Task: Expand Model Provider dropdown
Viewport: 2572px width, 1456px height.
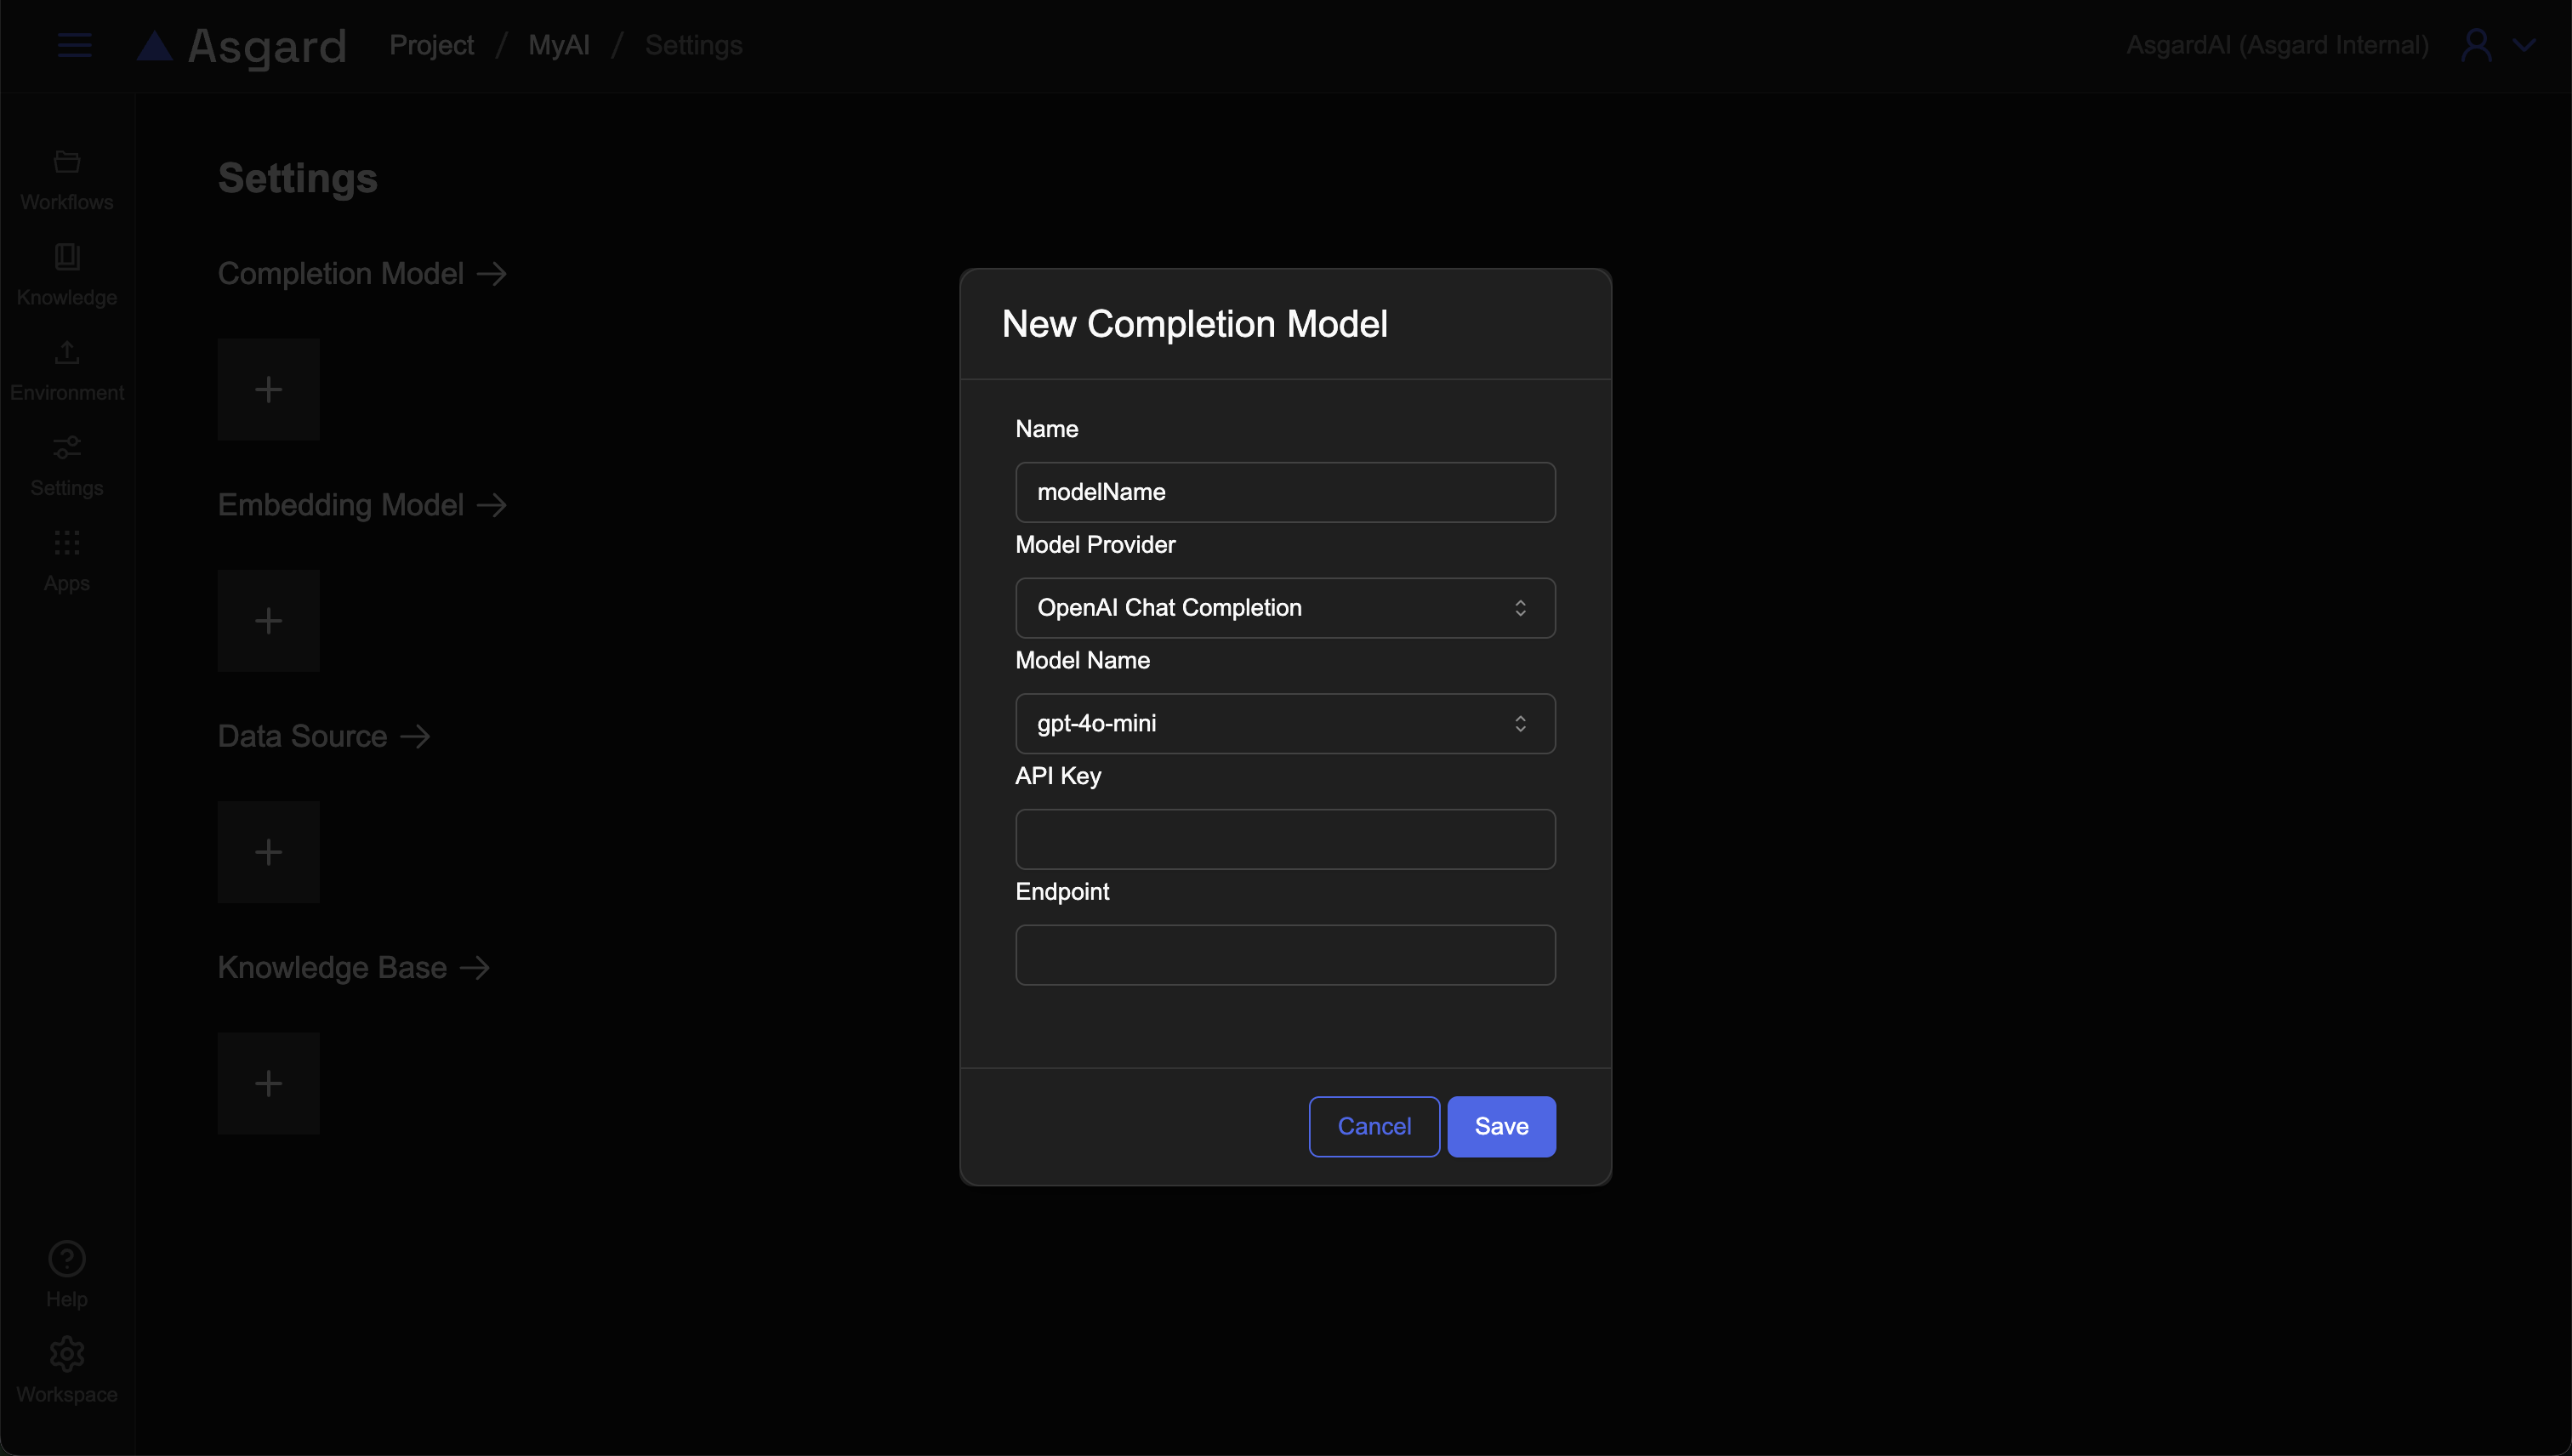Action: pyautogui.click(x=1285, y=608)
